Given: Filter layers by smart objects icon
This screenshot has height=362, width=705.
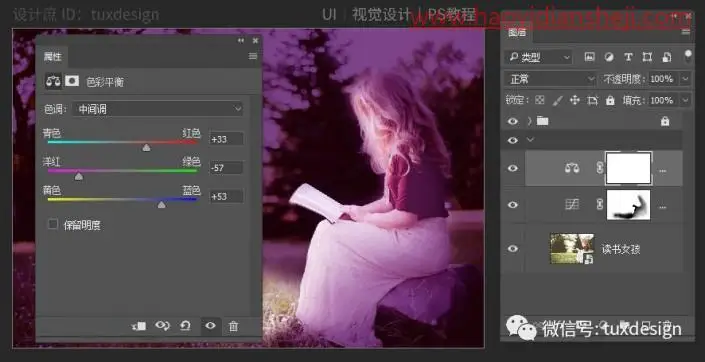Looking at the screenshot, I should 667,57.
